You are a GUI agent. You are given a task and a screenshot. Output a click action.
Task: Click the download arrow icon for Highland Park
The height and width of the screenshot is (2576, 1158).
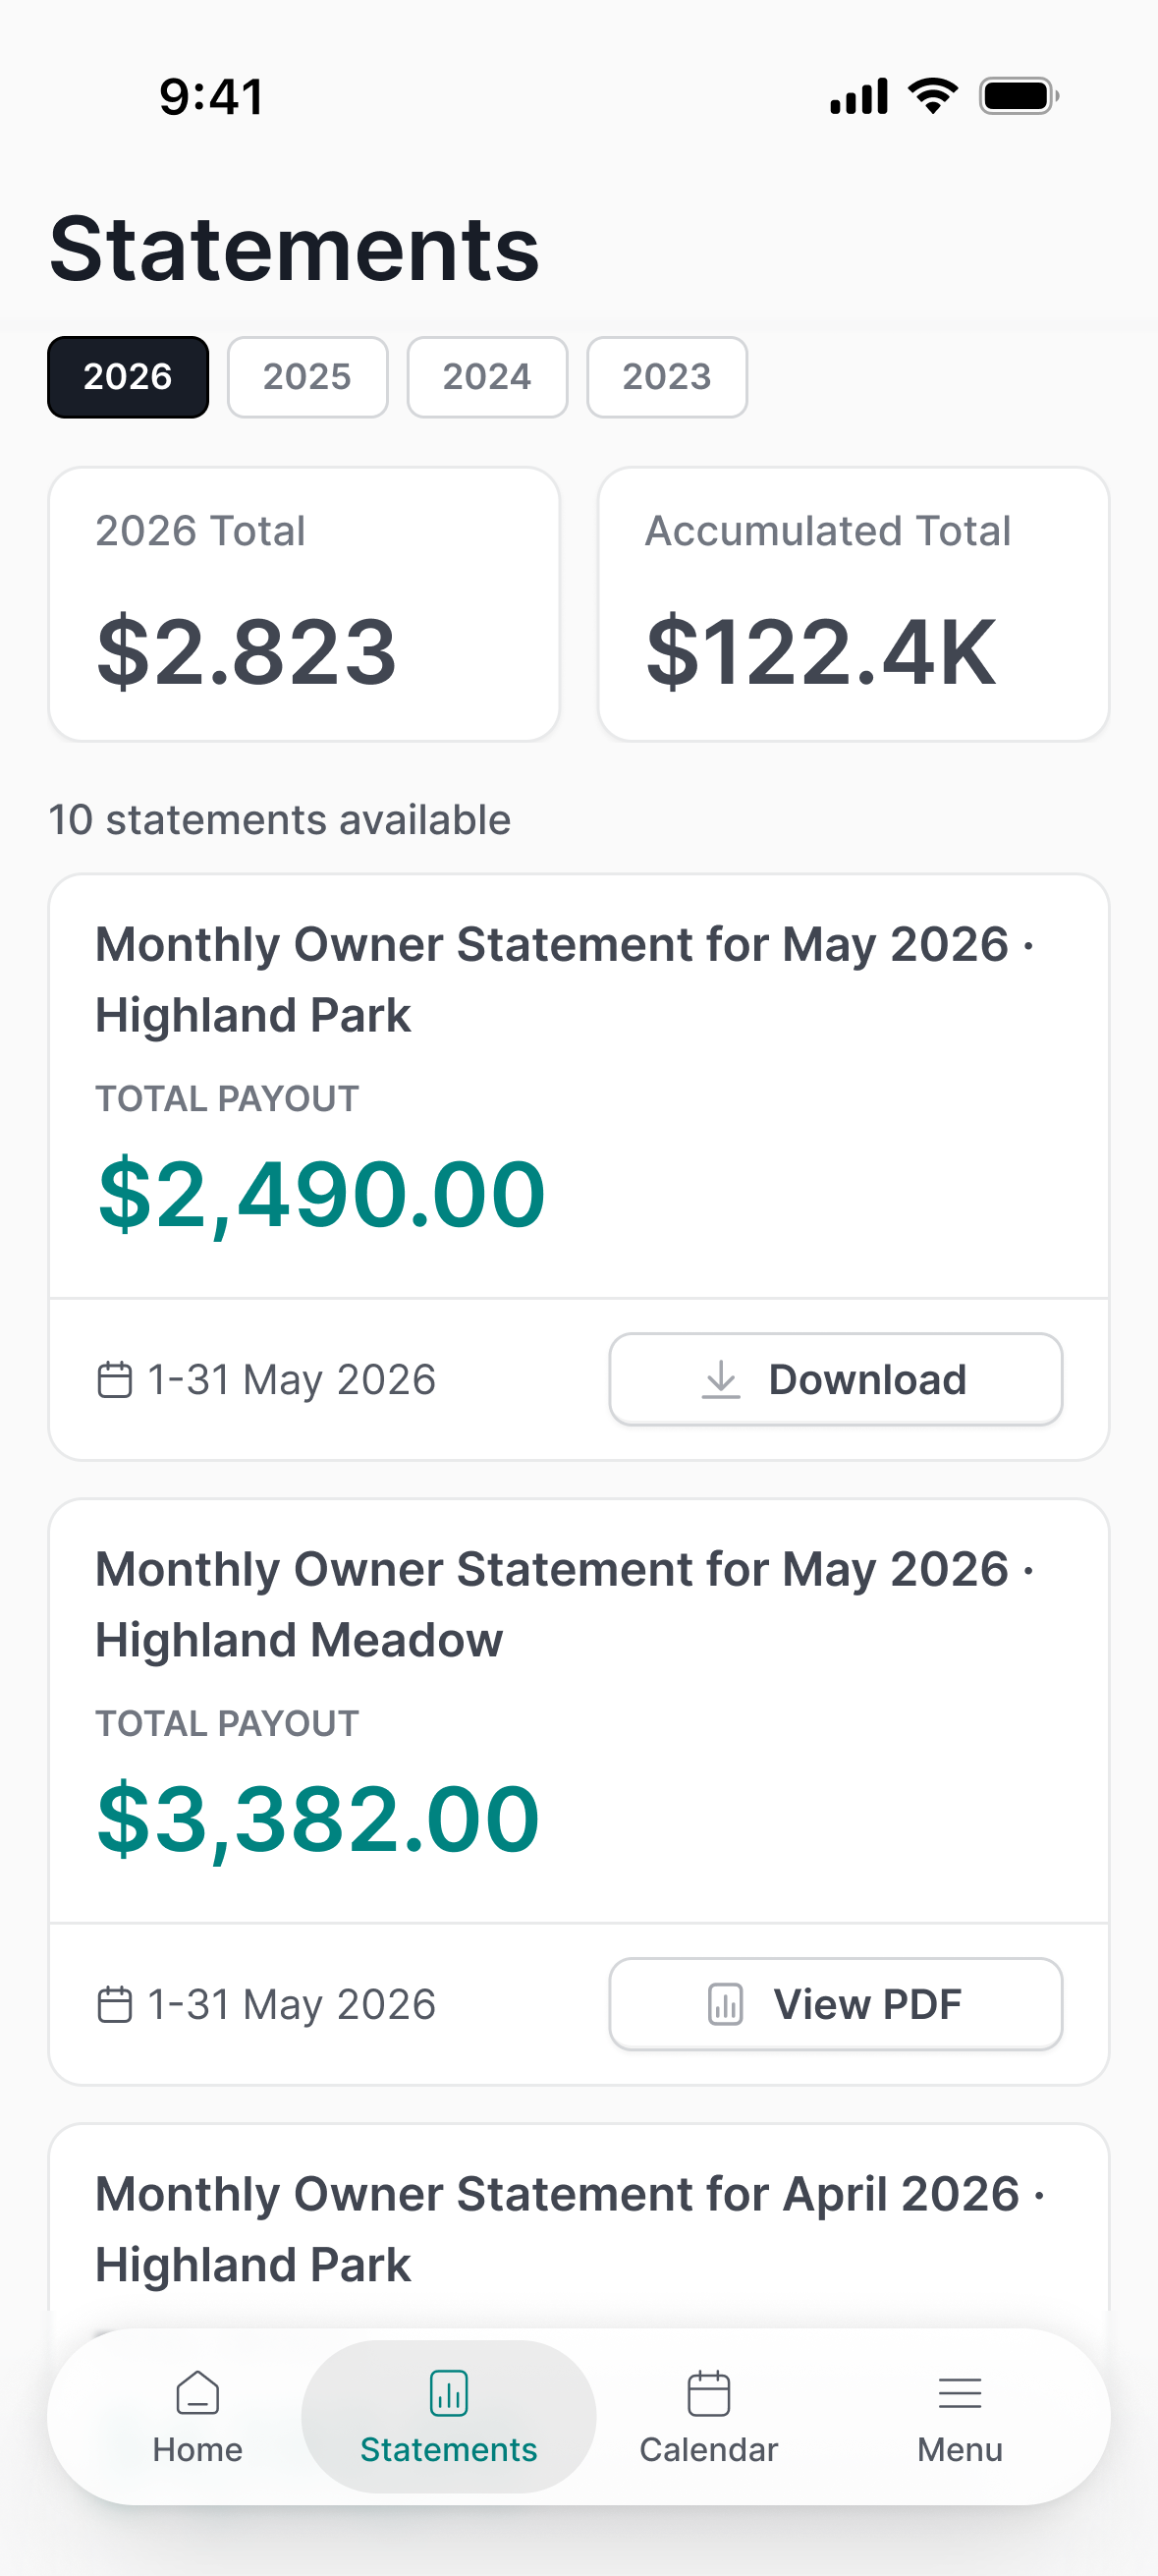[x=721, y=1379]
